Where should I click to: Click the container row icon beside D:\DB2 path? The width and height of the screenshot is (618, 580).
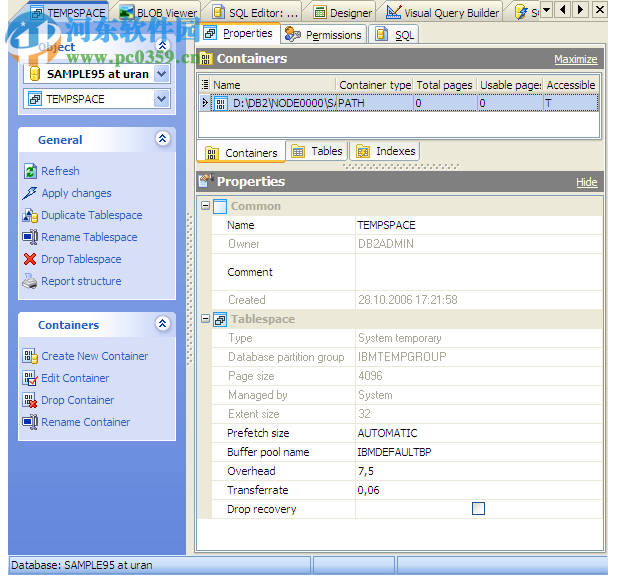click(221, 104)
